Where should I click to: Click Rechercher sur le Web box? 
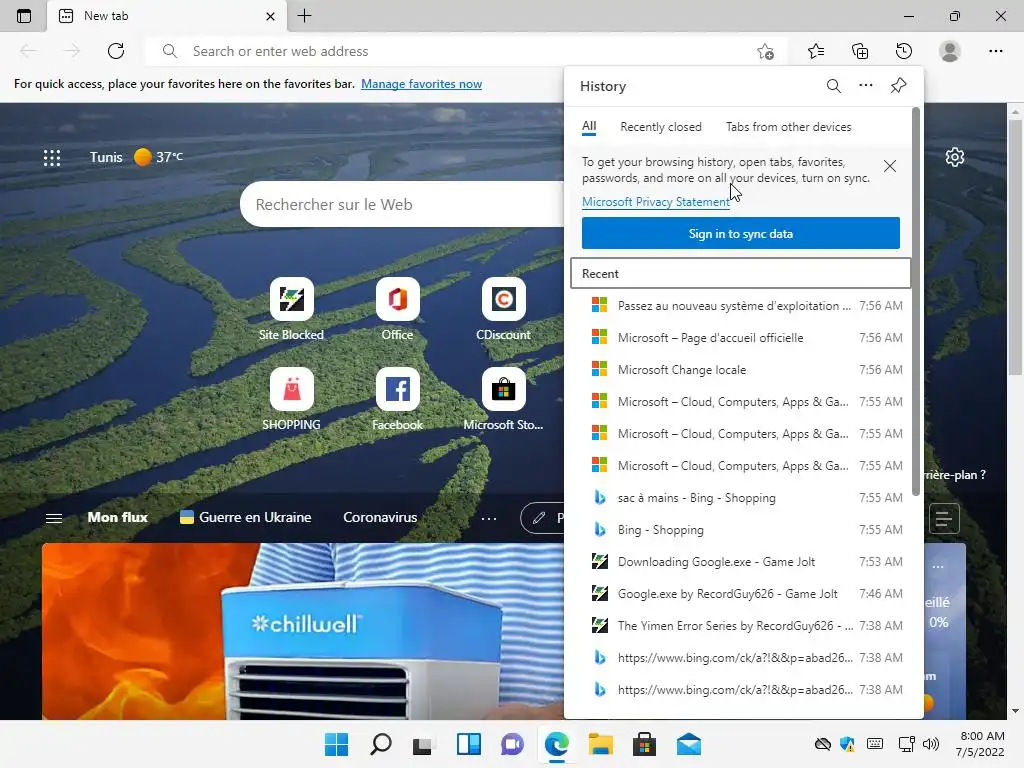coord(402,204)
